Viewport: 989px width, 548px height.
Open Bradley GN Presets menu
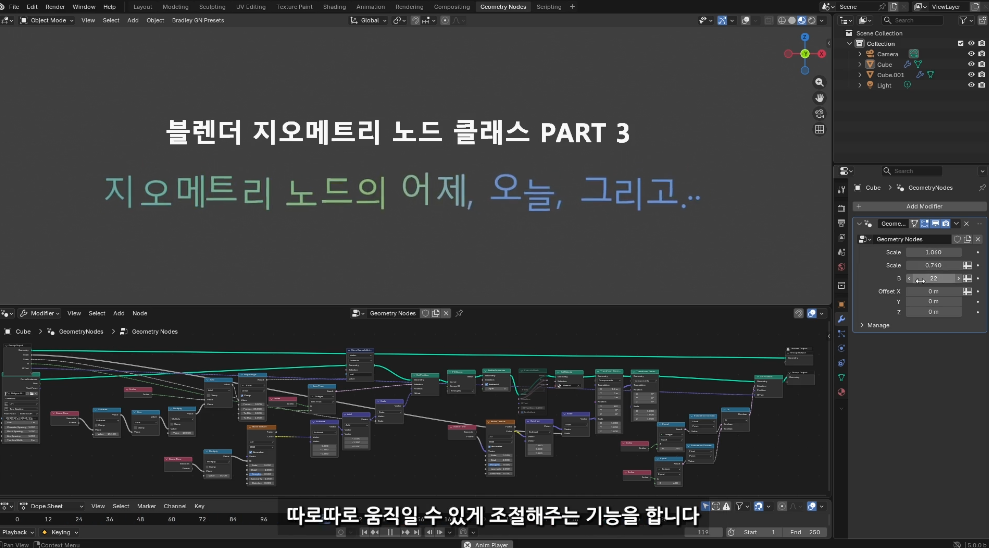pos(198,20)
